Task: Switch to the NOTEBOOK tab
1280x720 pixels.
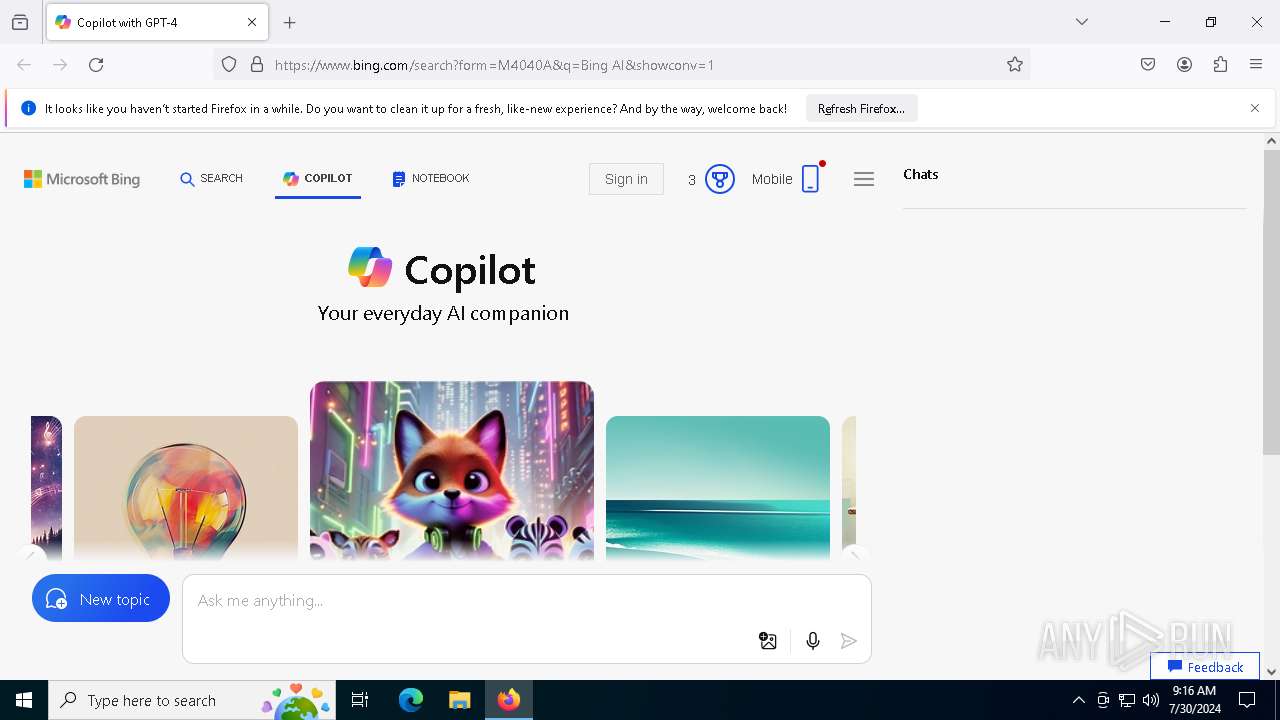Action: [x=431, y=178]
